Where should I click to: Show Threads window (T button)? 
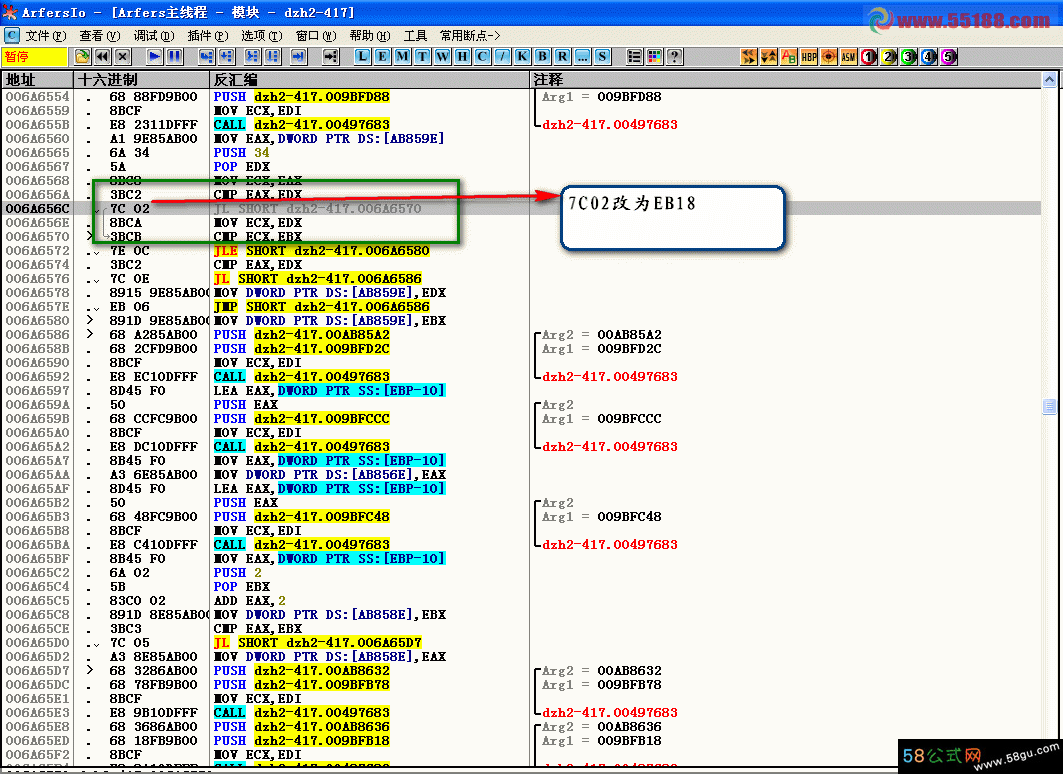422,57
